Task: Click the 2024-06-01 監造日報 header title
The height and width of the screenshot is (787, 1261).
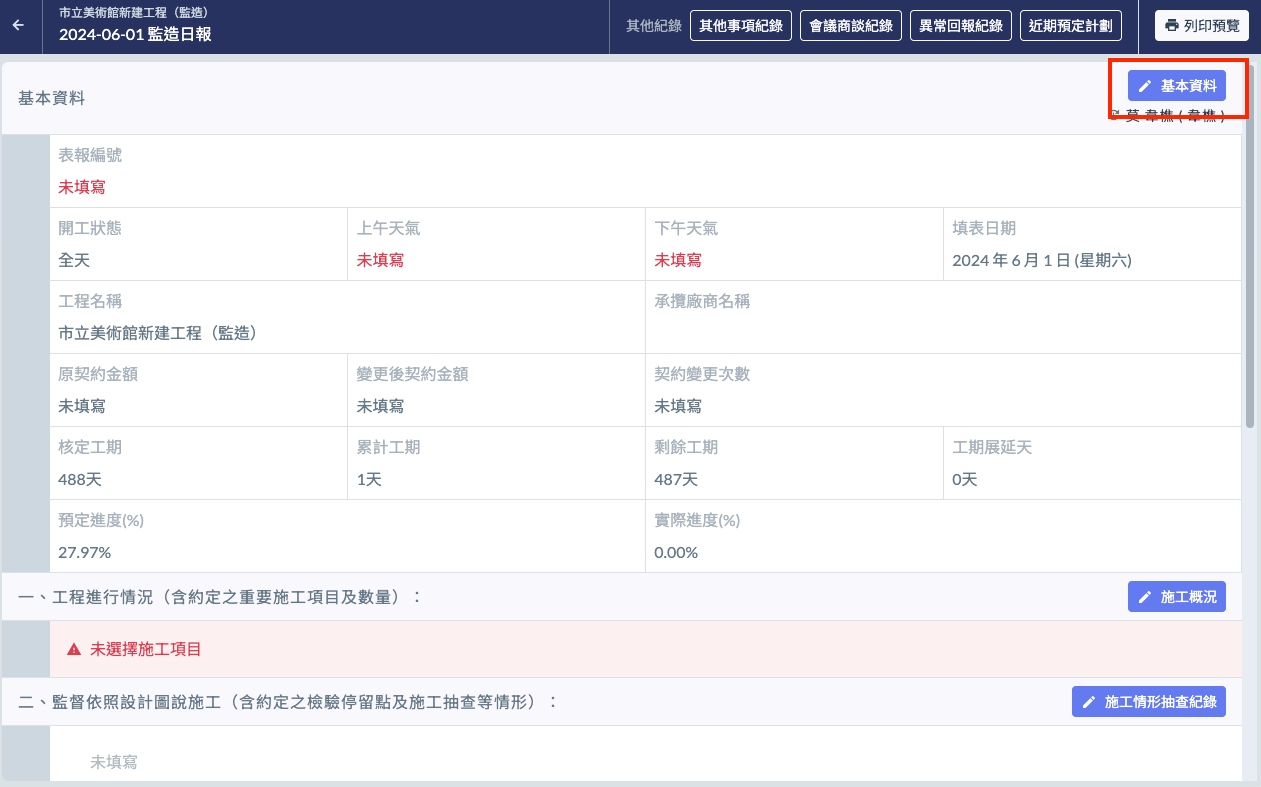Action: coord(135,35)
